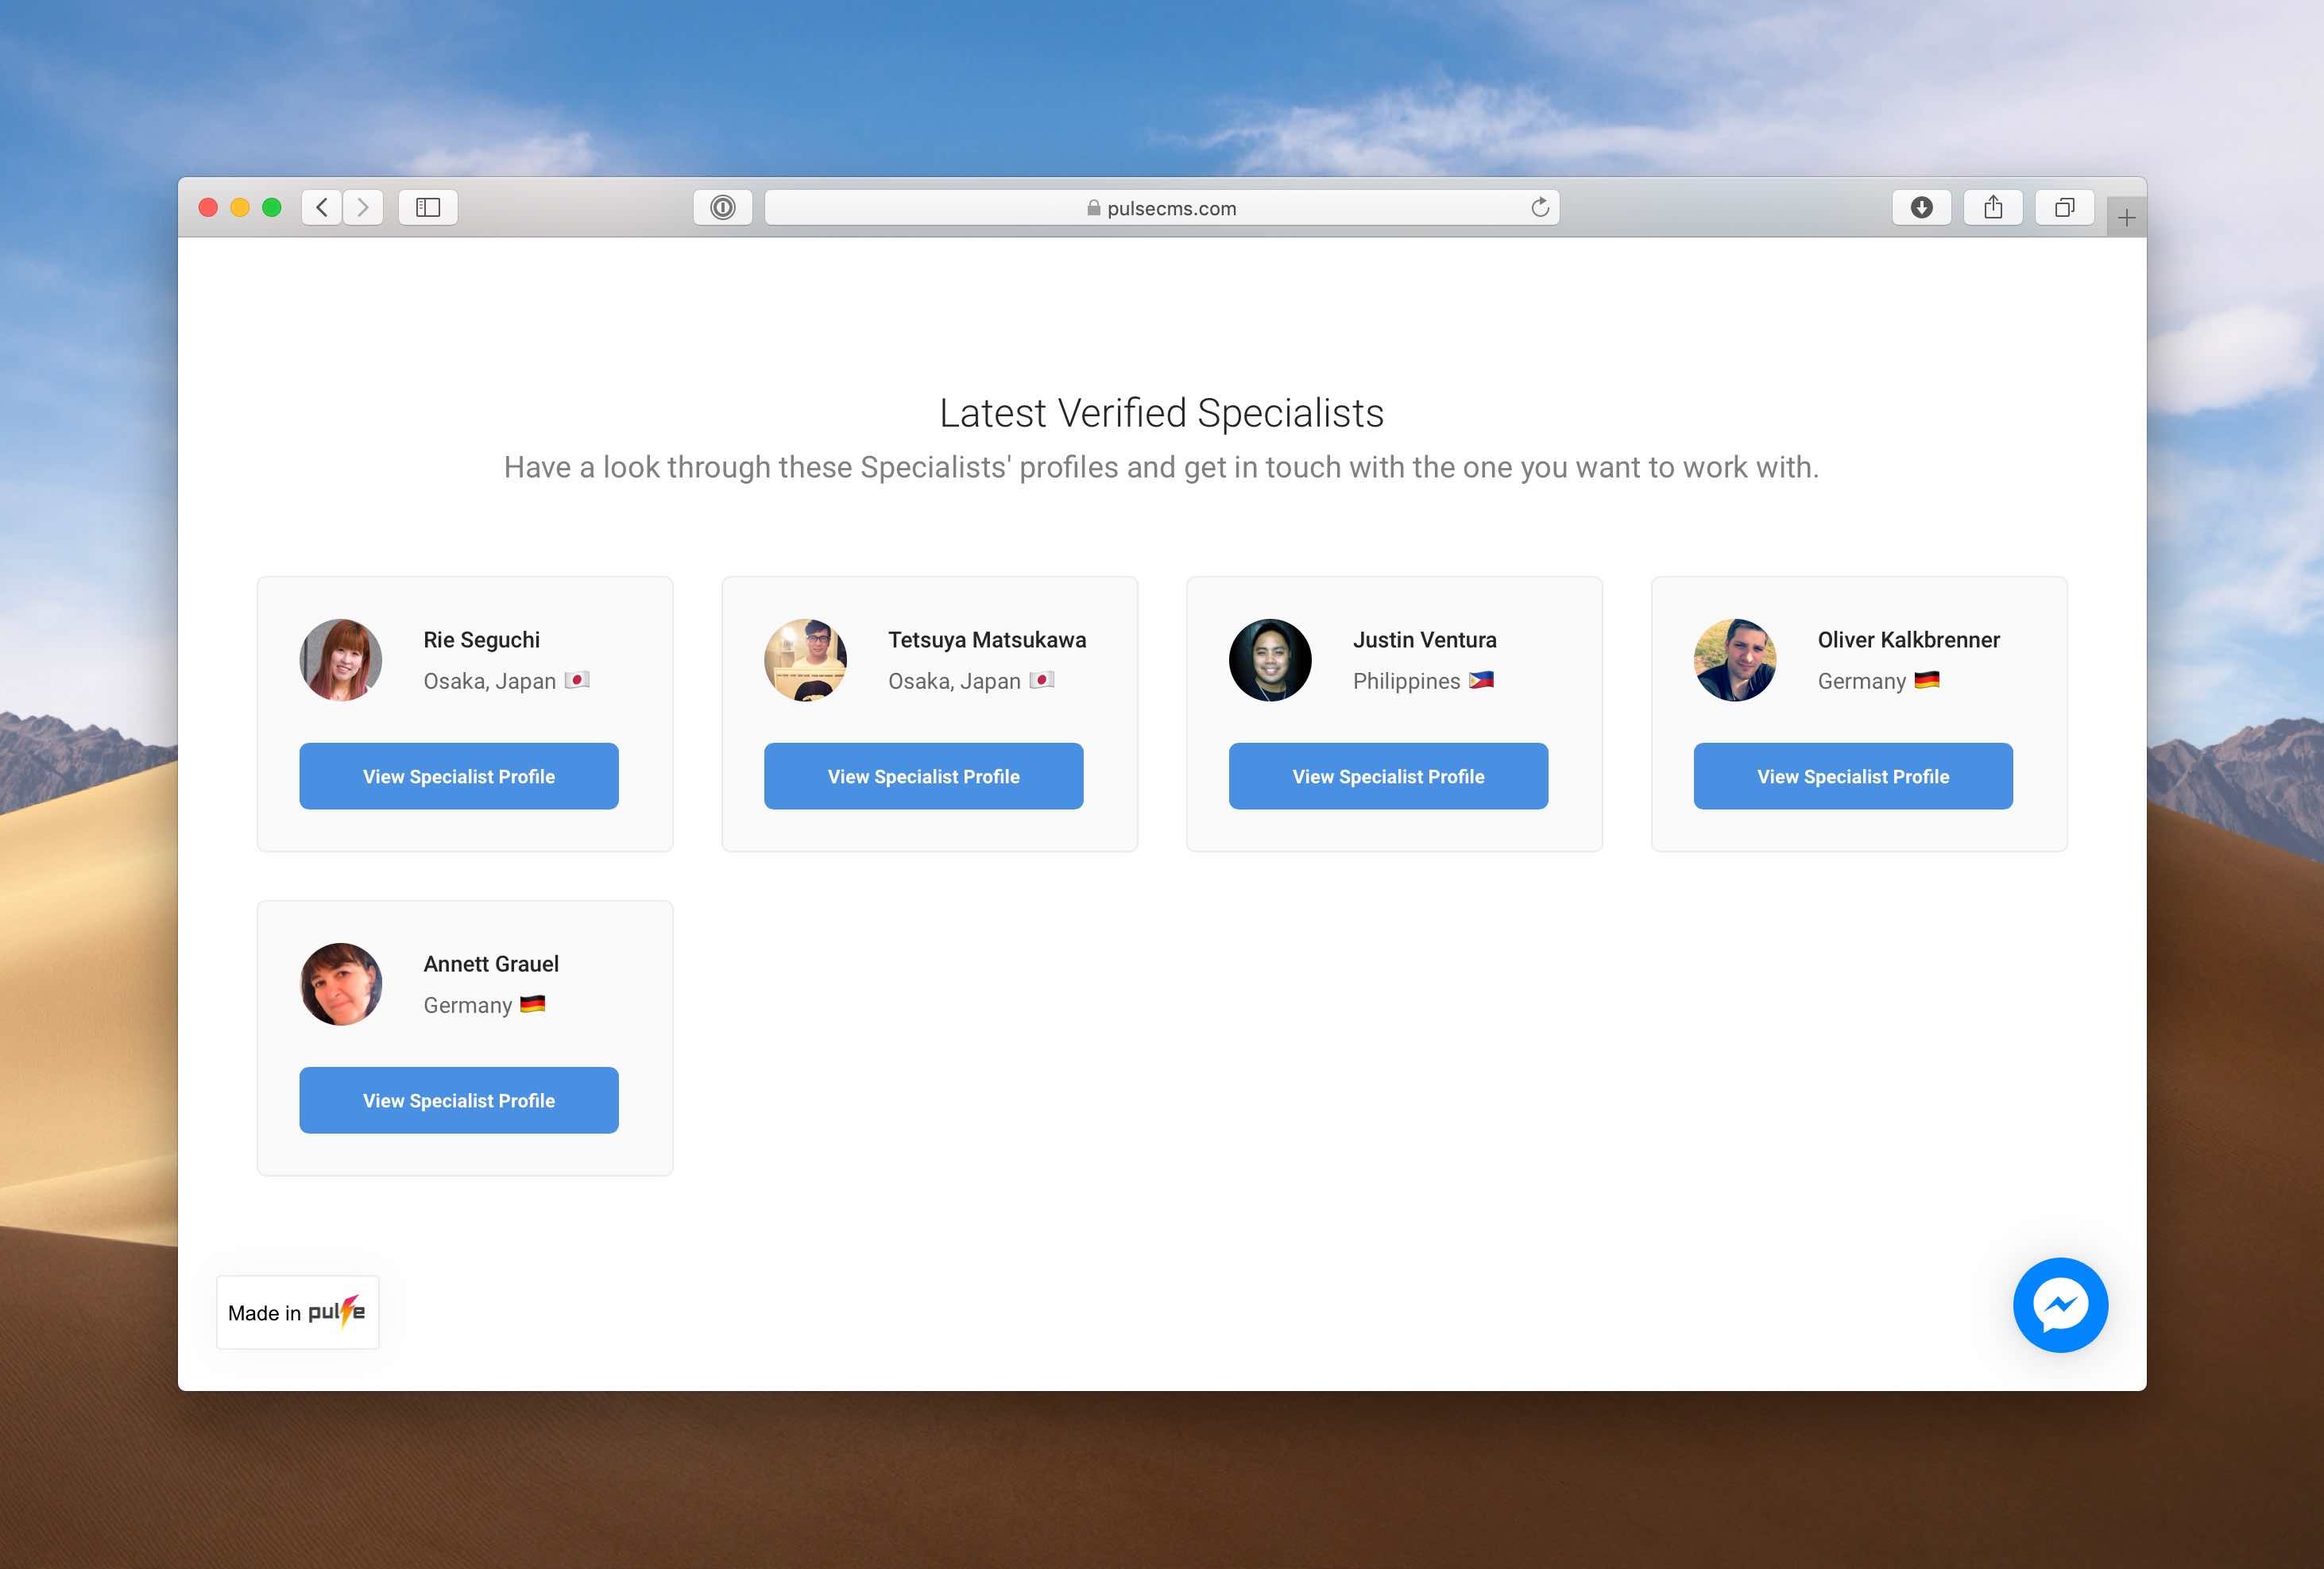Add a new tab with plus icon
This screenshot has height=1569, width=2324.
coord(2126,217)
